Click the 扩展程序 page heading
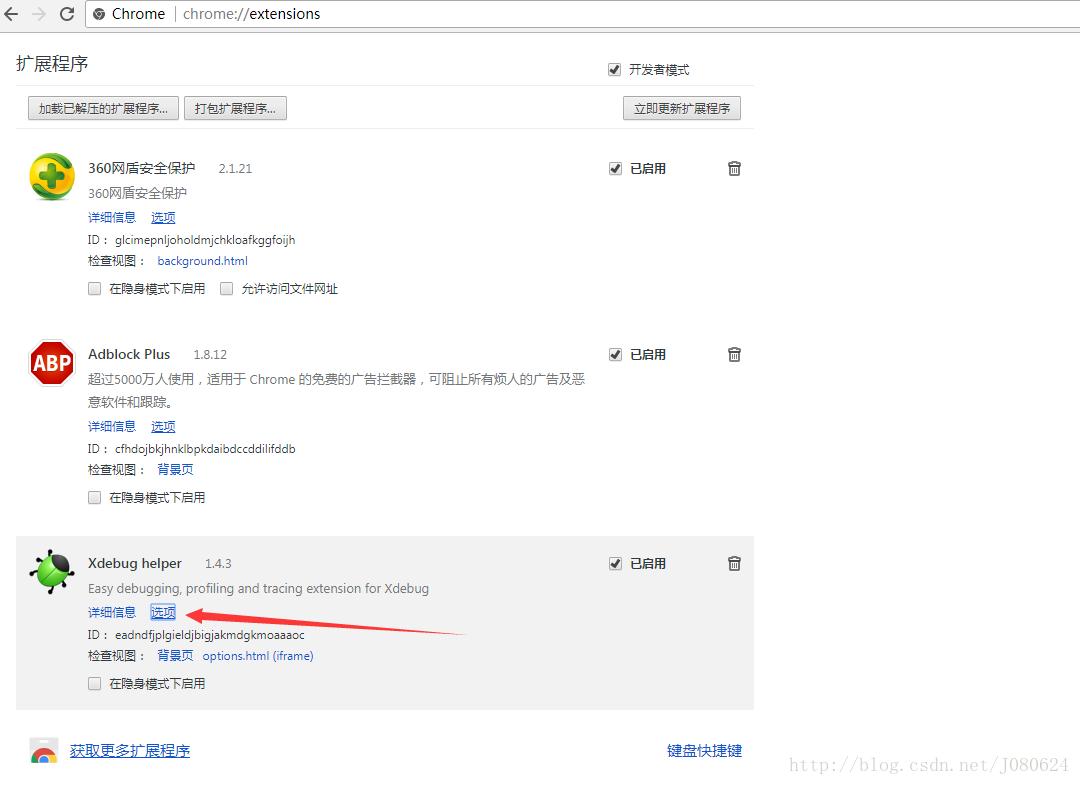The width and height of the screenshot is (1080, 785). pyautogui.click(x=52, y=64)
